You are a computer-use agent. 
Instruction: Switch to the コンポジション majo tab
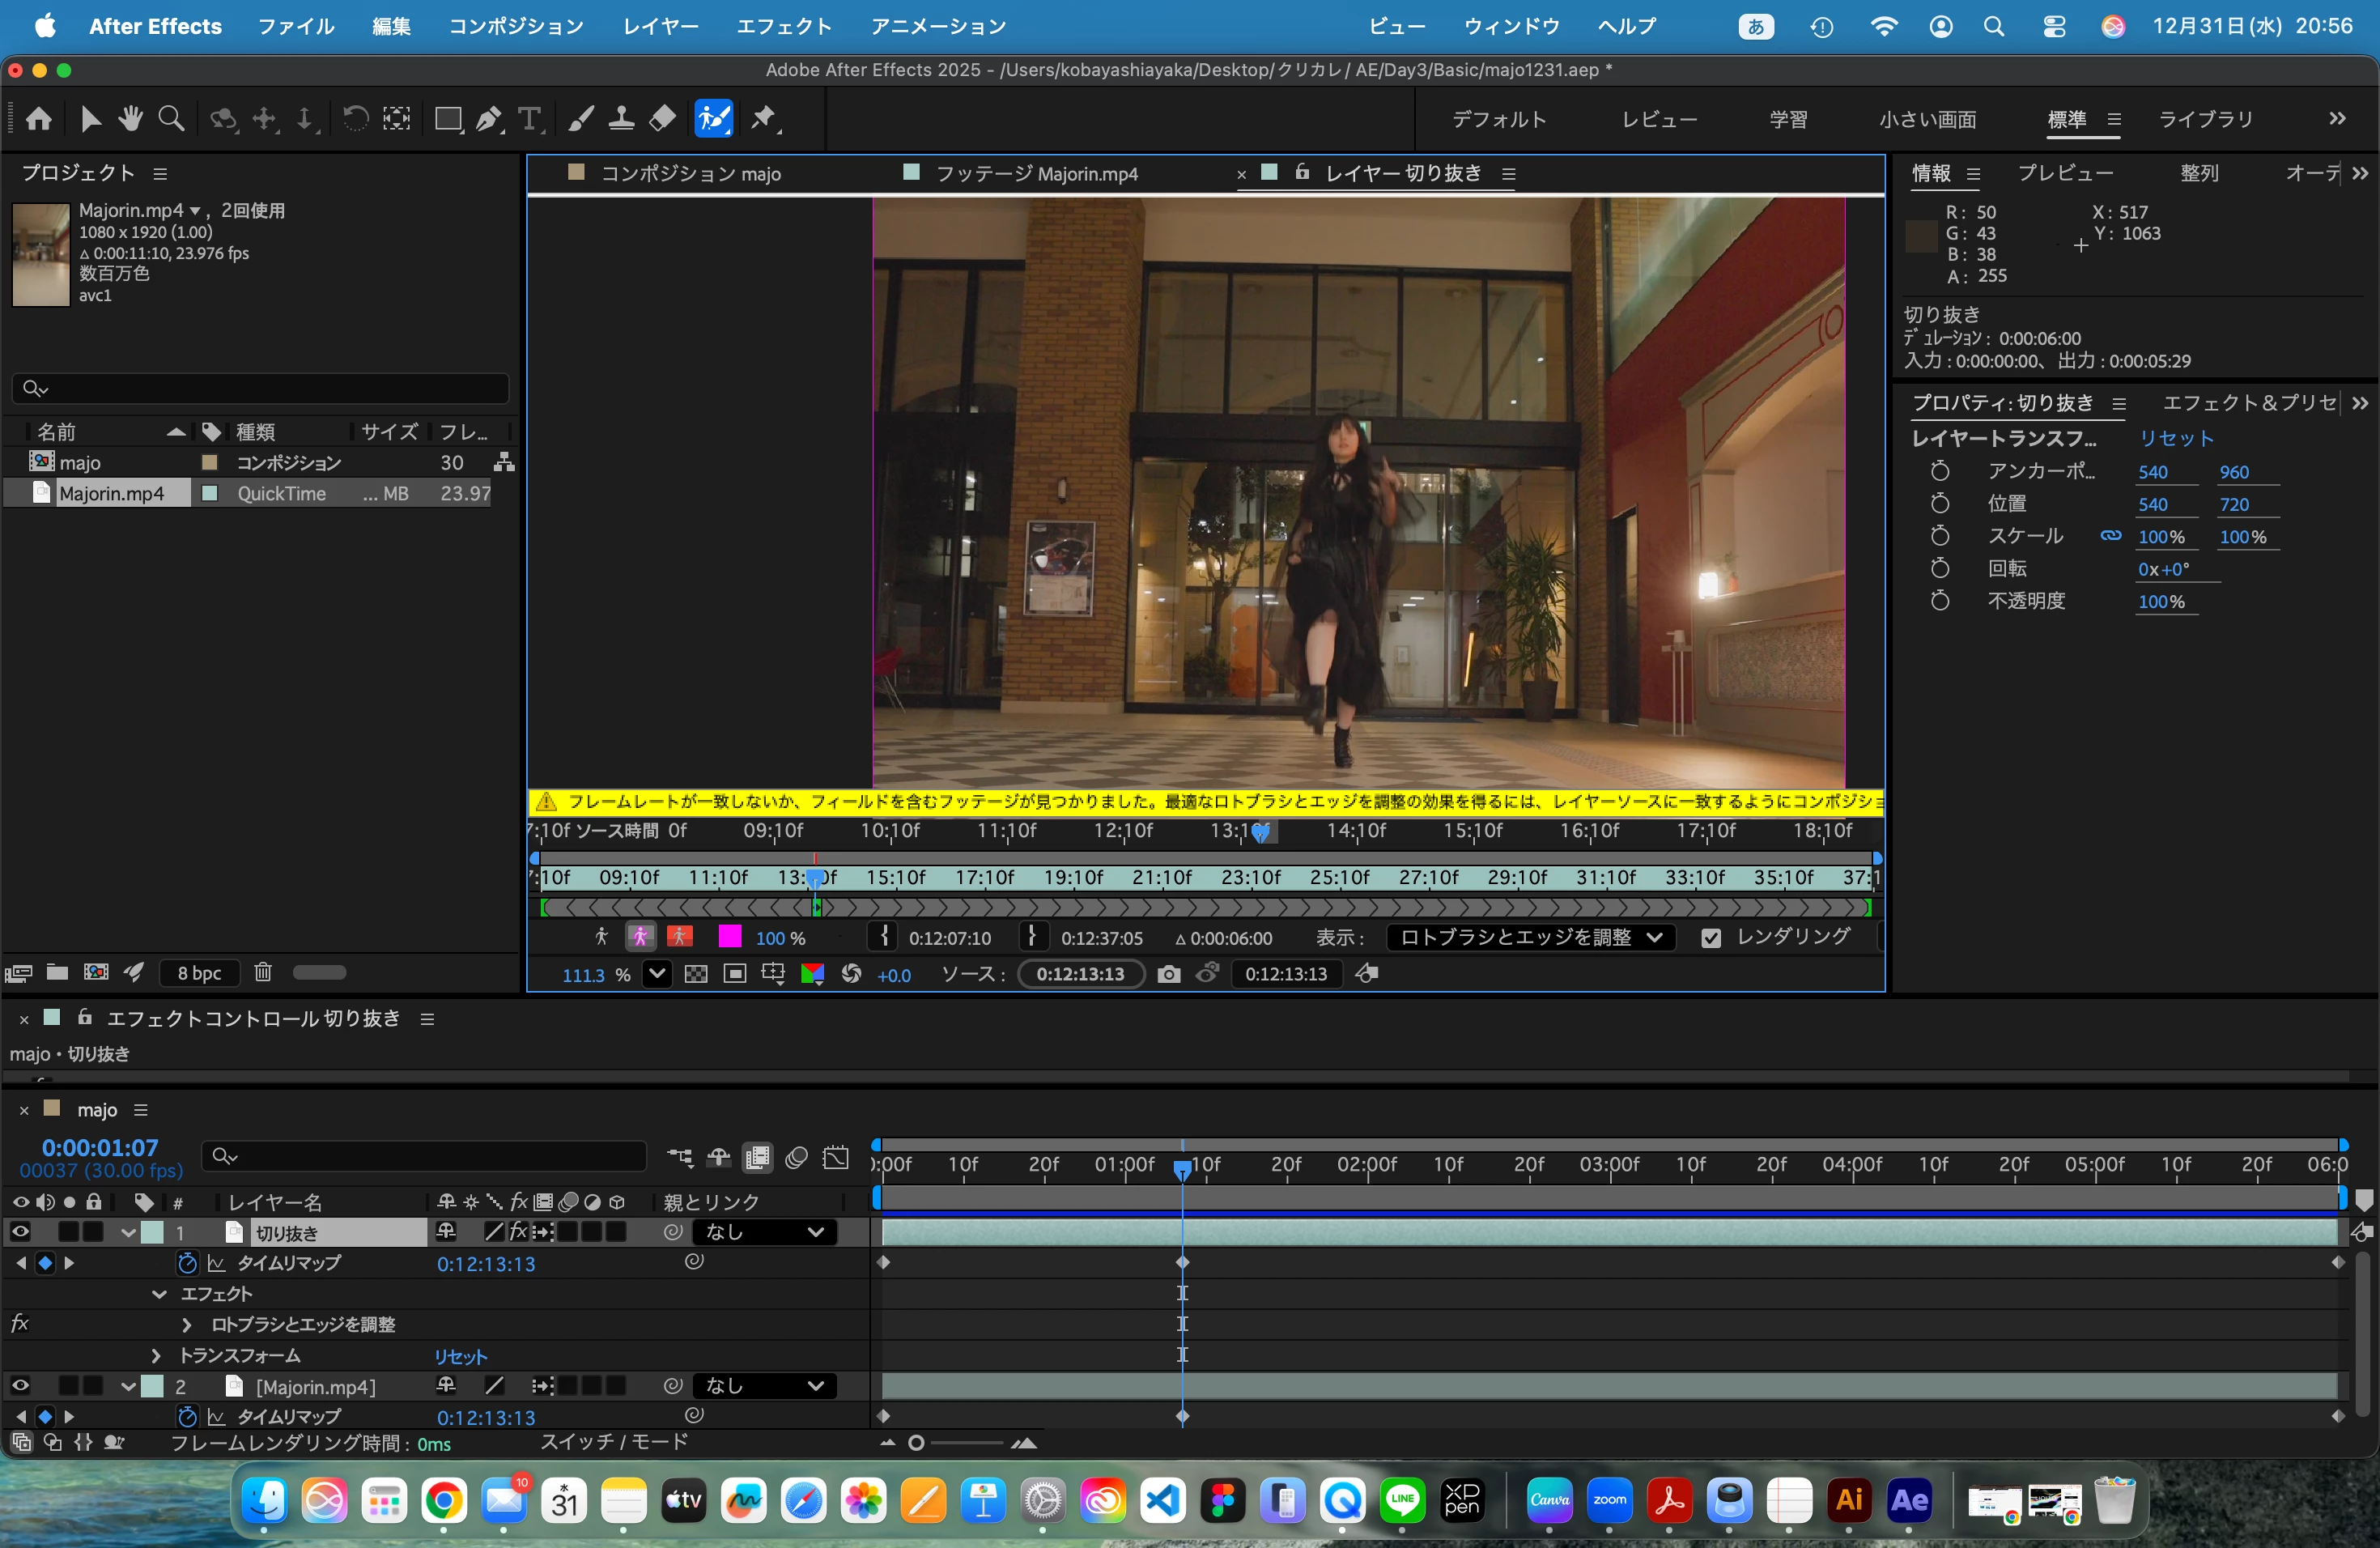click(690, 174)
